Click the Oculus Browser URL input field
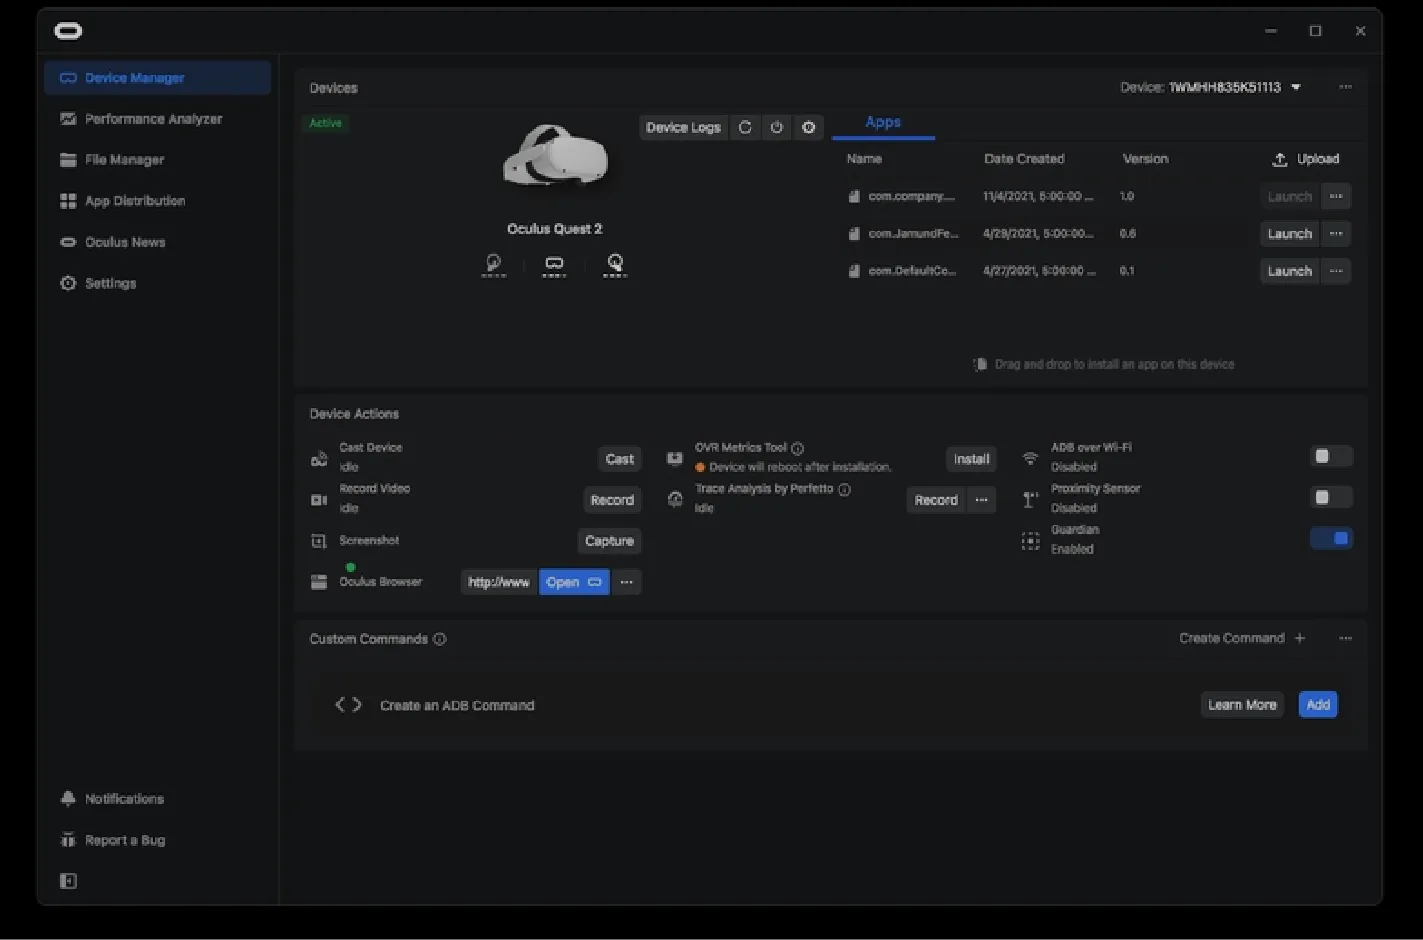Viewport: 1423px width, 940px height. [x=499, y=582]
